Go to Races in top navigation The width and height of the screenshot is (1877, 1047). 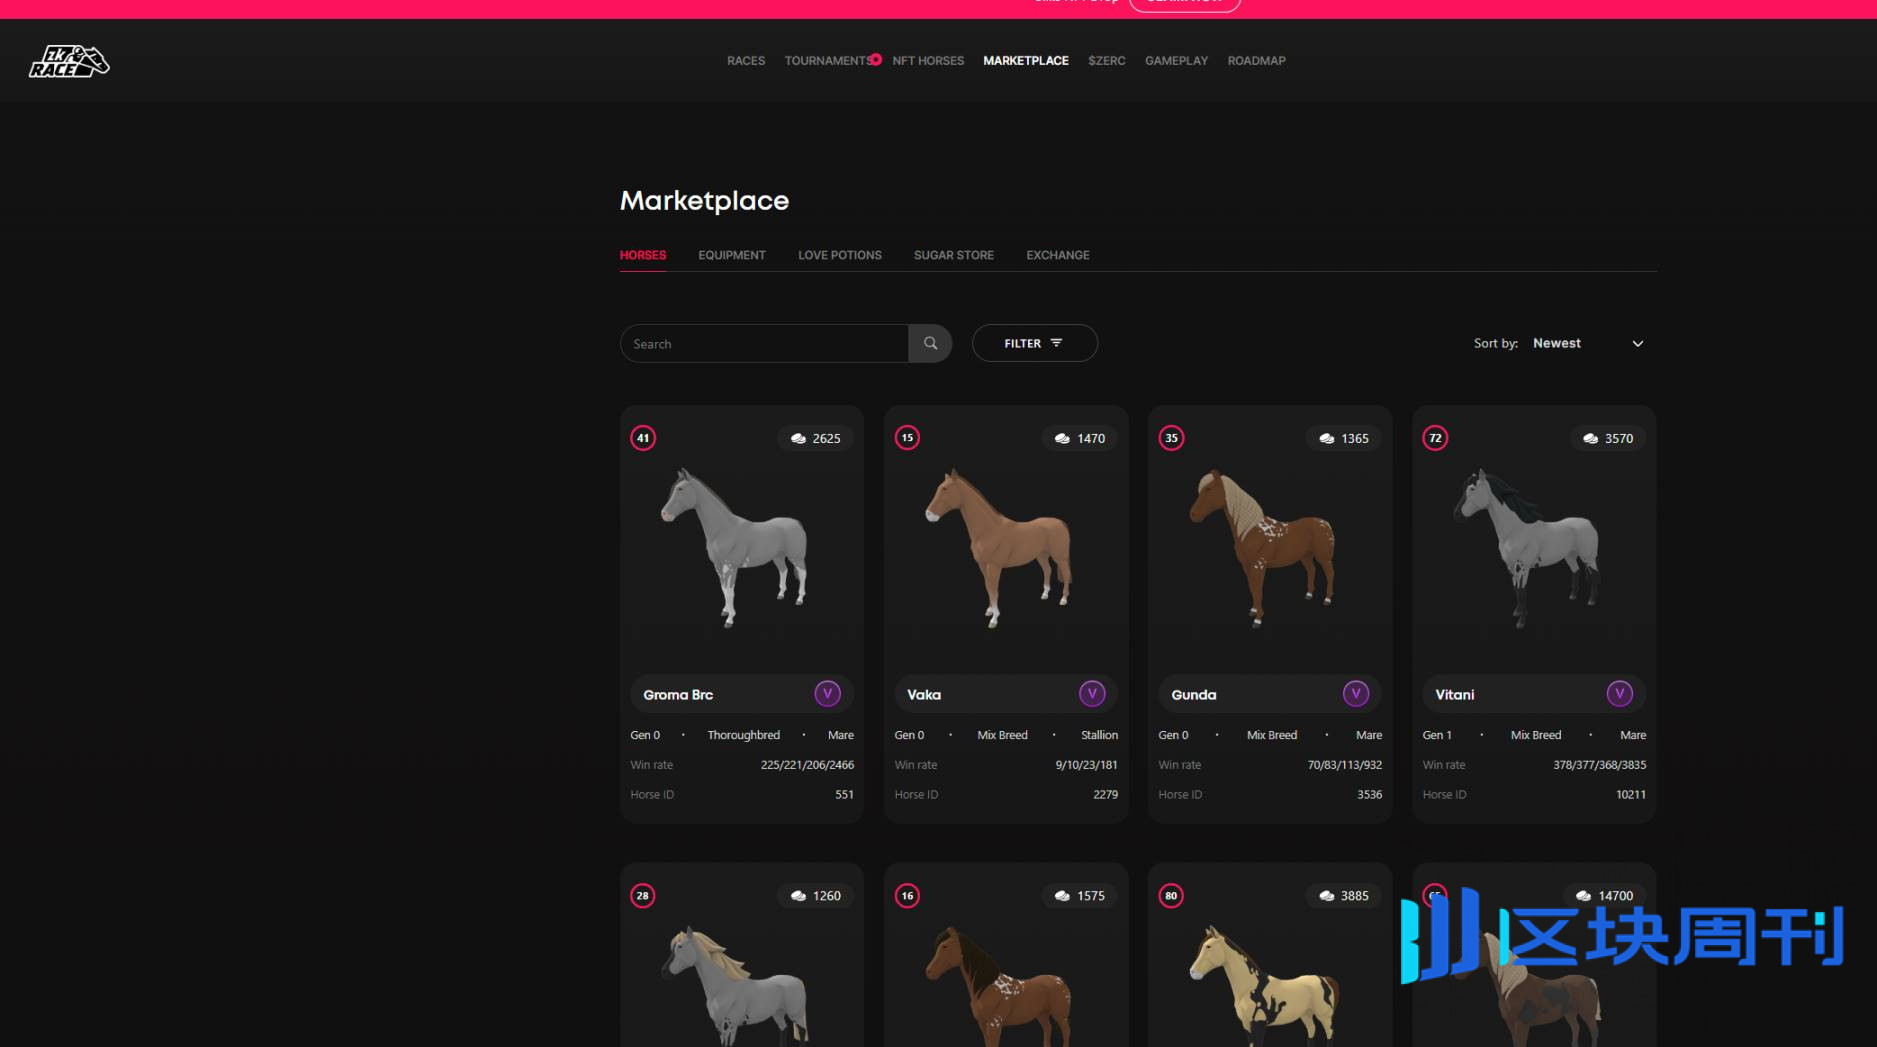click(746, 61)
